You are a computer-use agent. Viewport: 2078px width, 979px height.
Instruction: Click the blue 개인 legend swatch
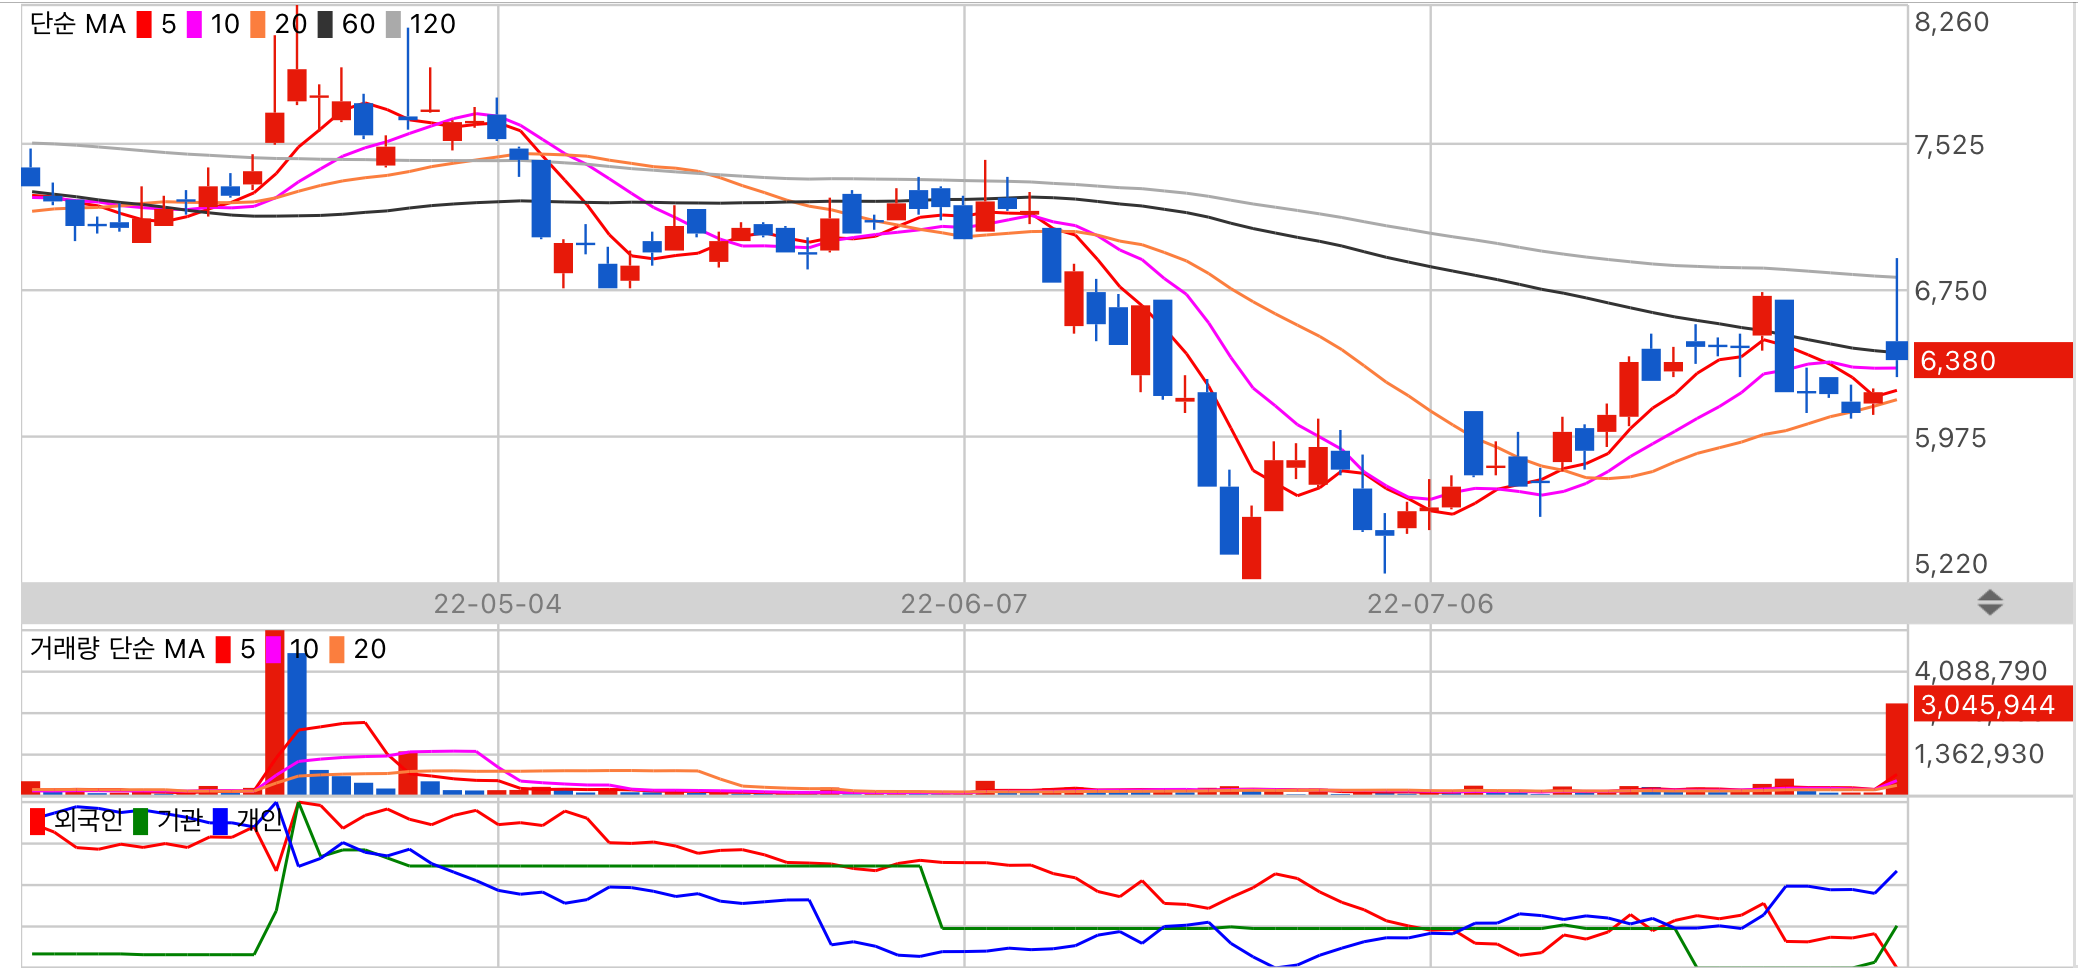tap(220, 821)
